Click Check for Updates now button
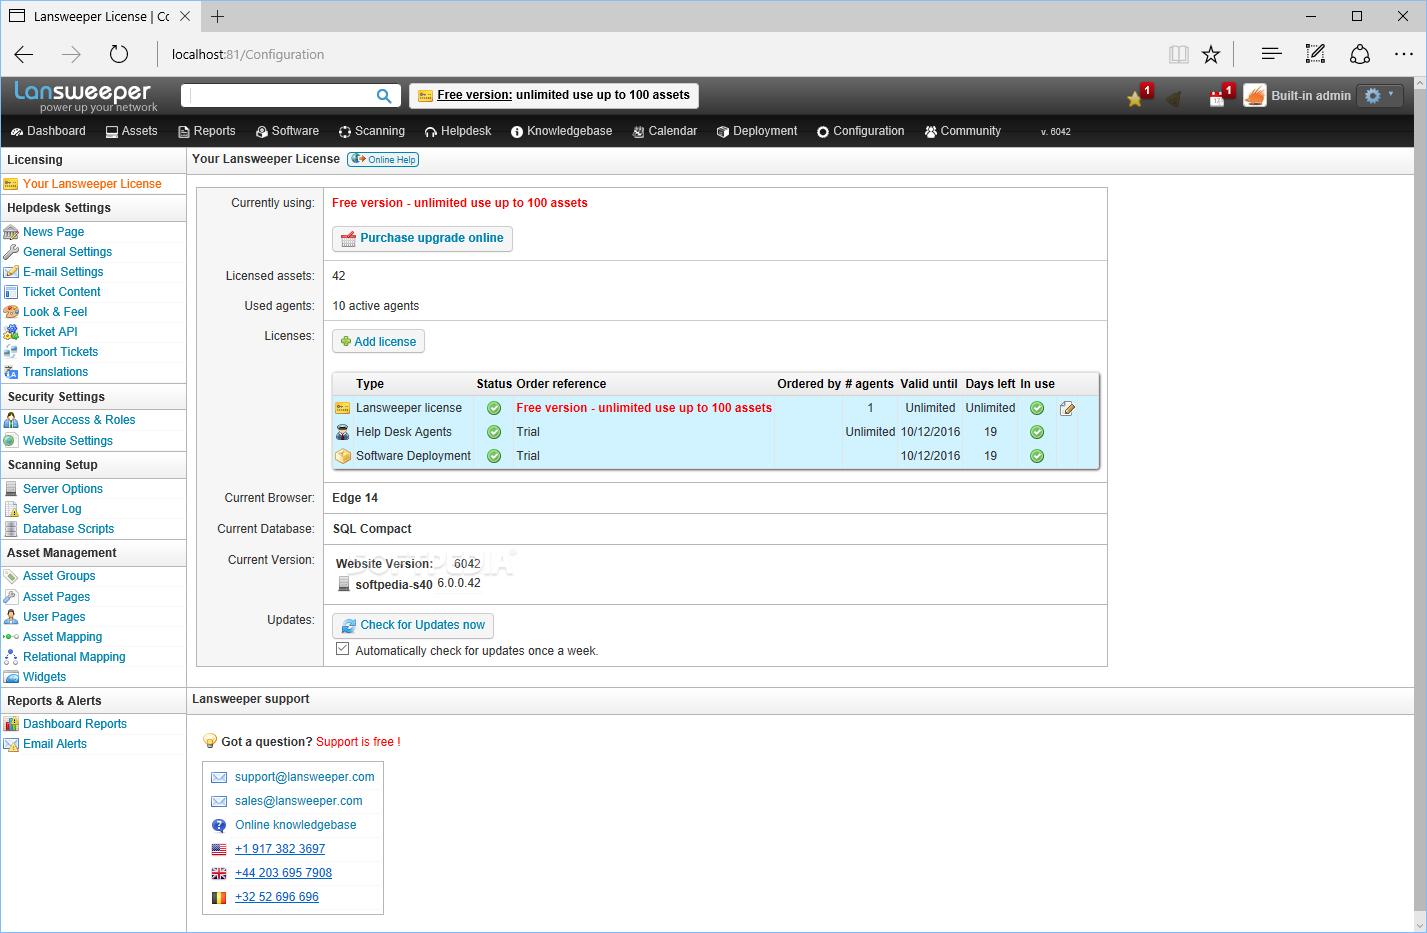 click(413, 625)
